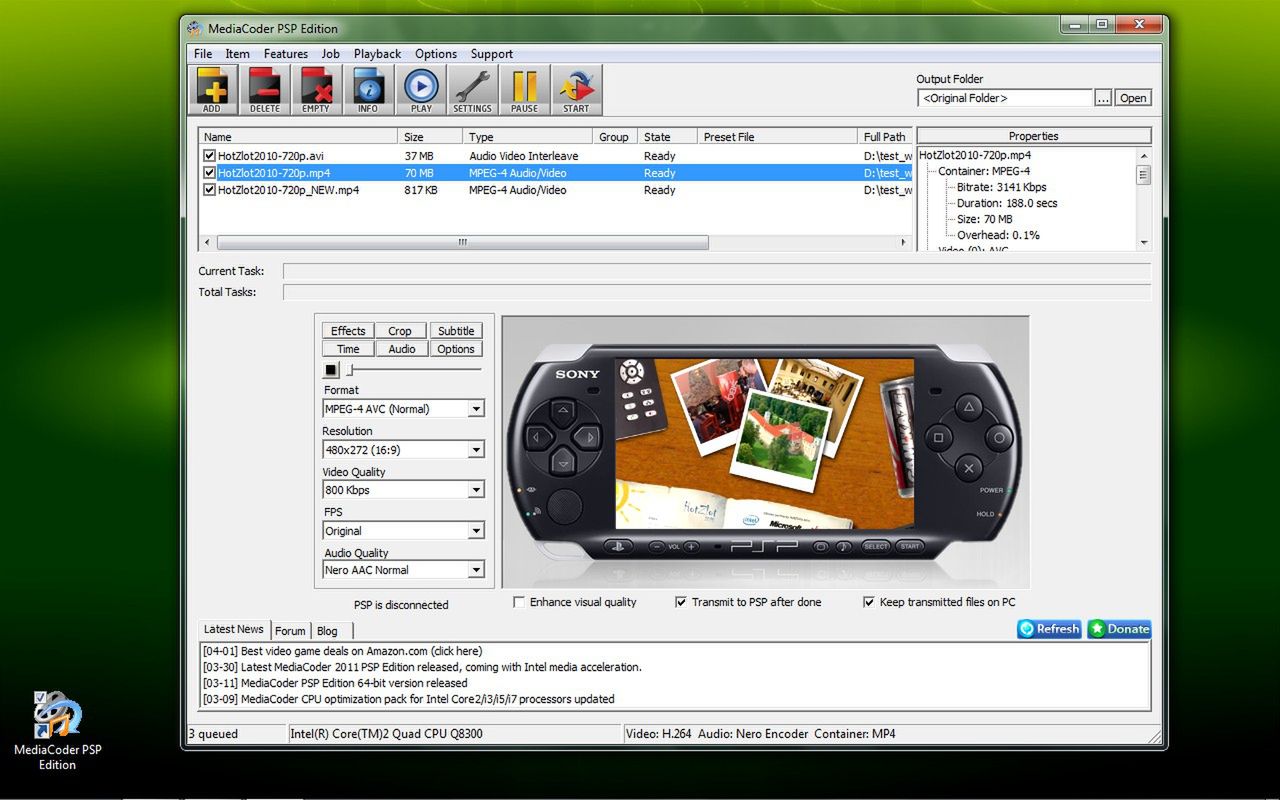The height and width of the screenshot is (800, 1280).
Task: Click the Output Folder input field
Action: coord(1005,98)
